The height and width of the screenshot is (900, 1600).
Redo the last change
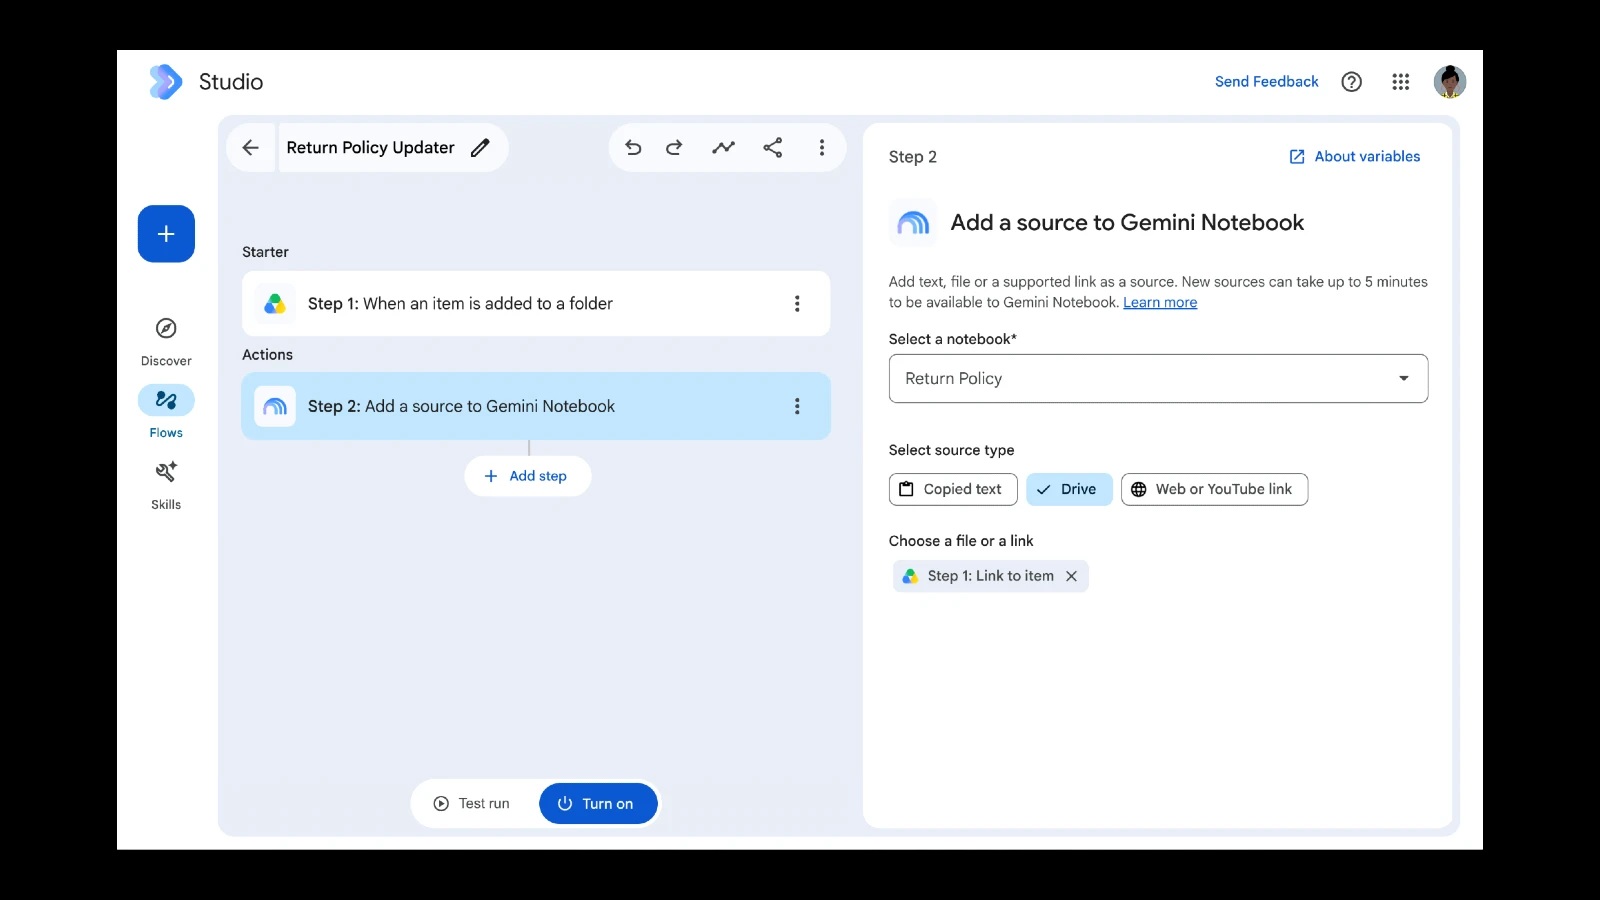coord(674,148)
